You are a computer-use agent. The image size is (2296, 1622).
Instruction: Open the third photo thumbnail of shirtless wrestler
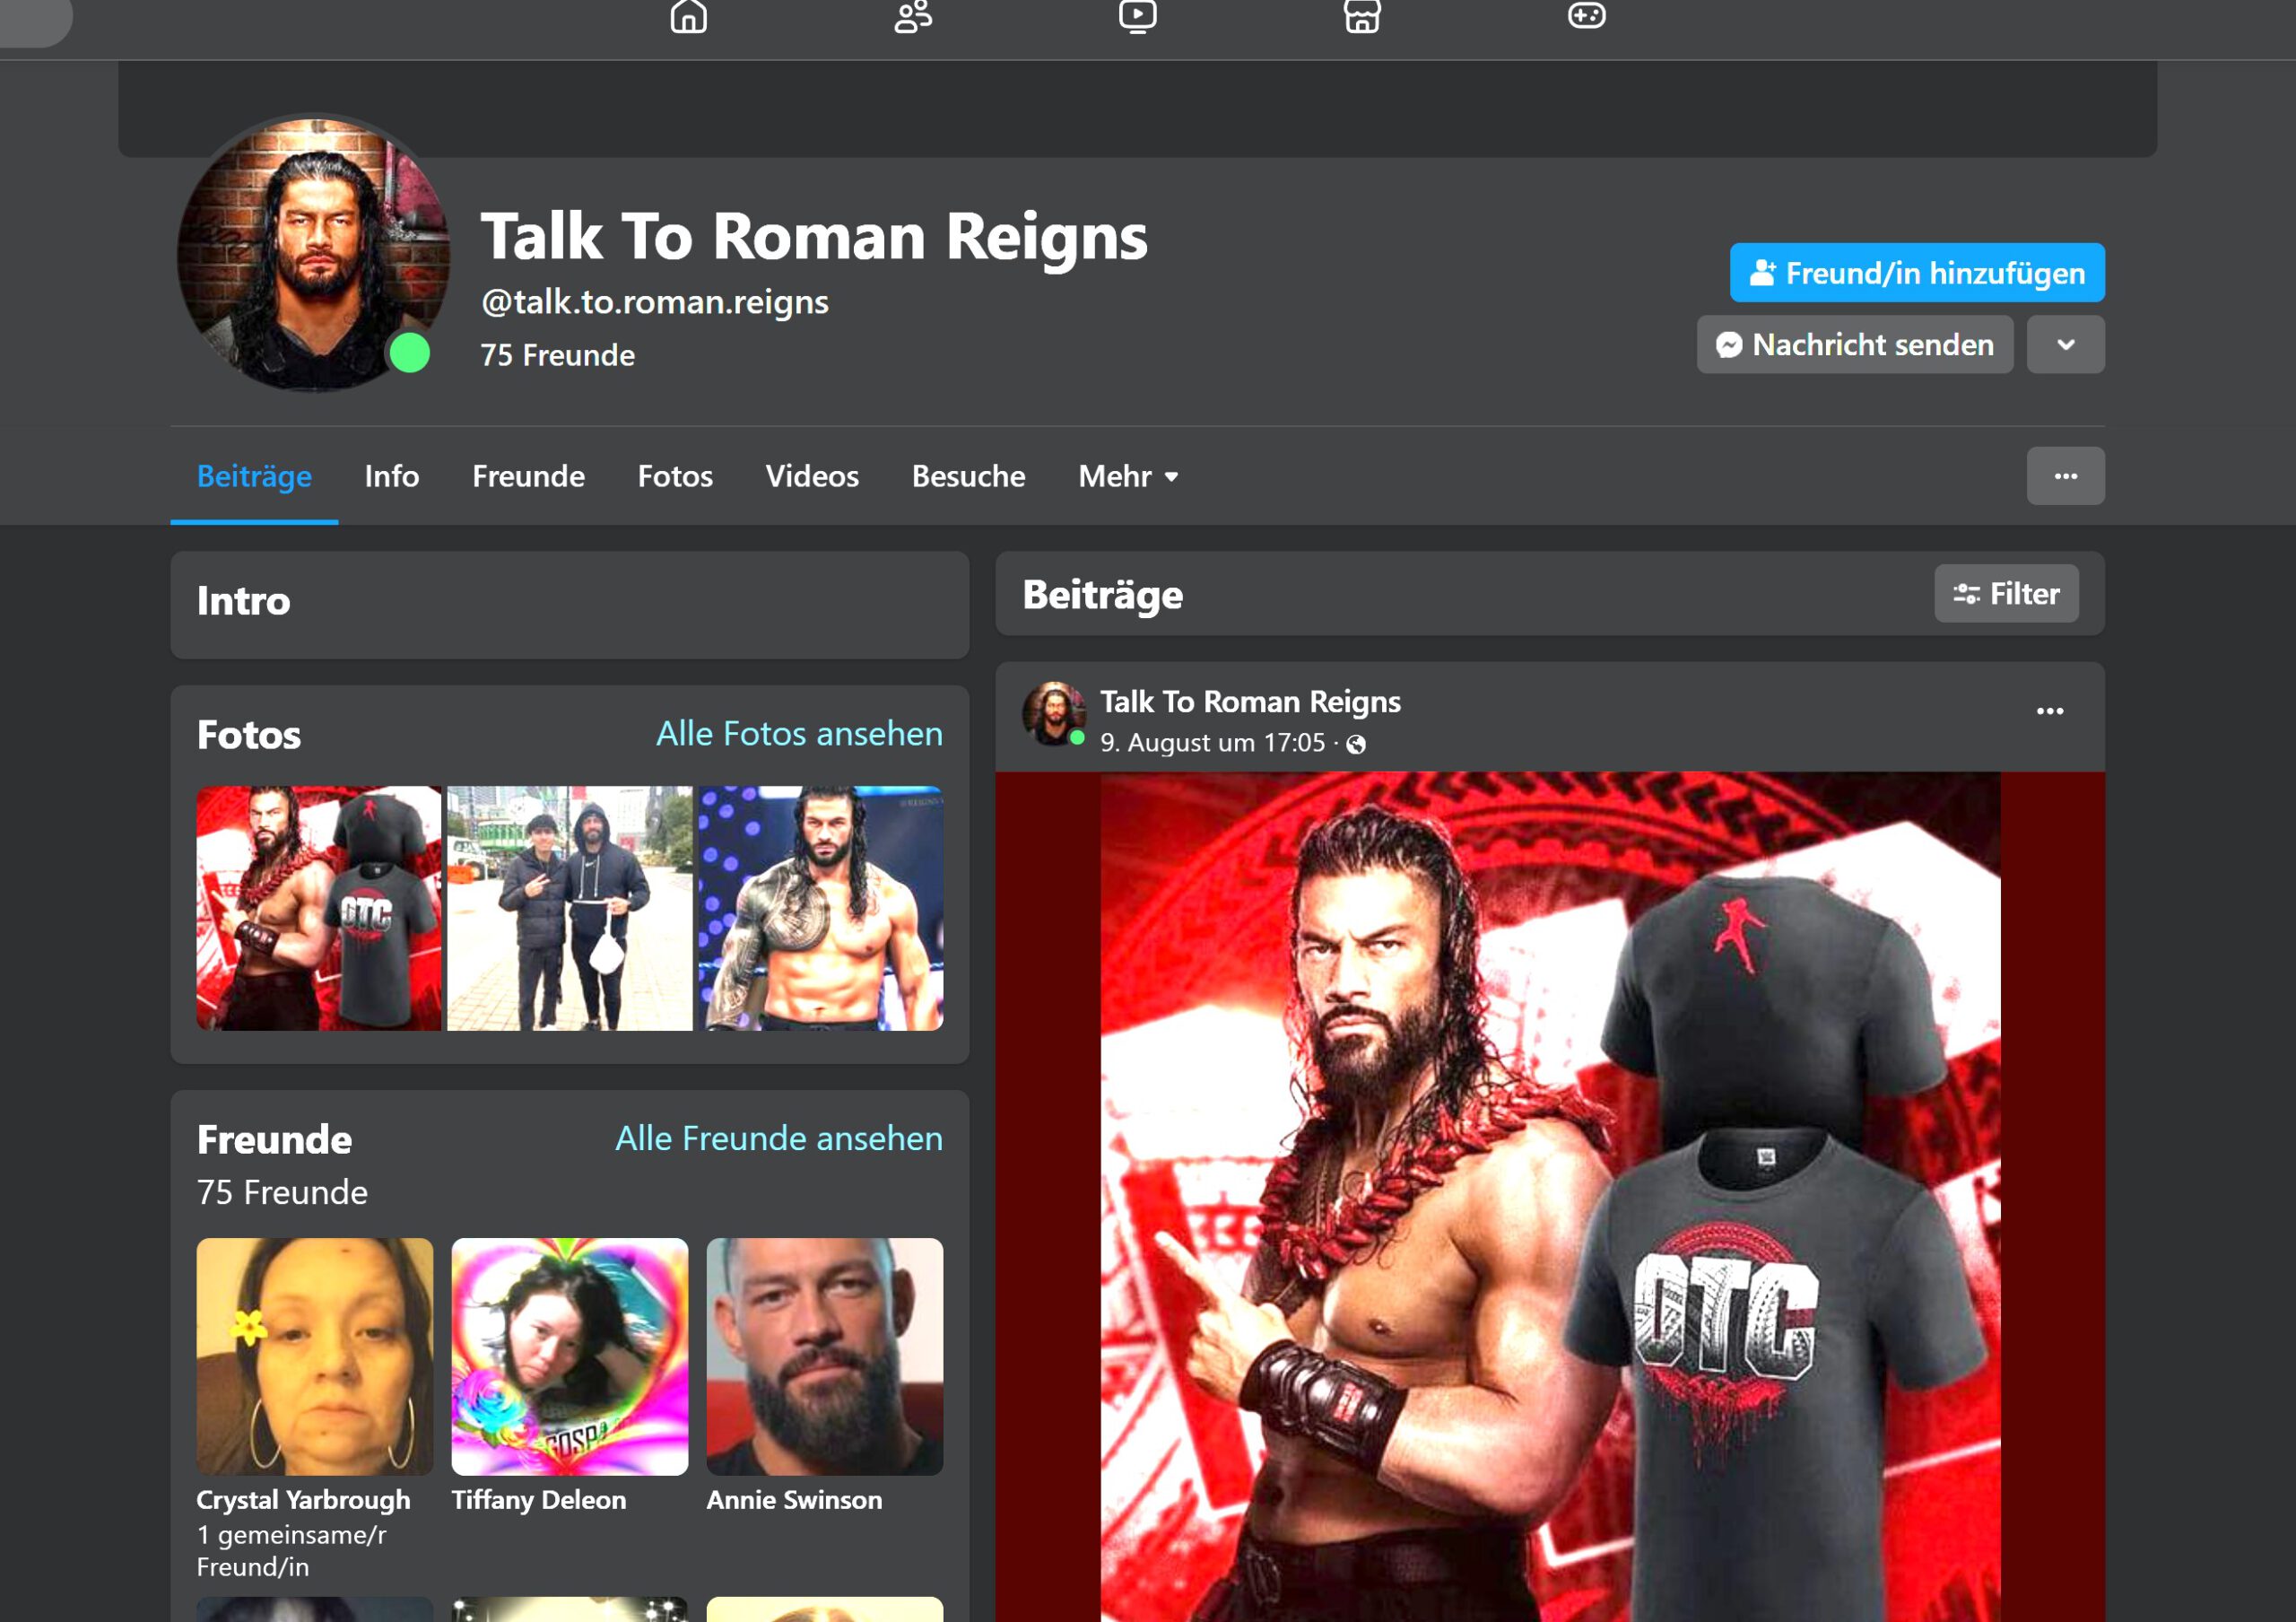[x=820, y=908]
